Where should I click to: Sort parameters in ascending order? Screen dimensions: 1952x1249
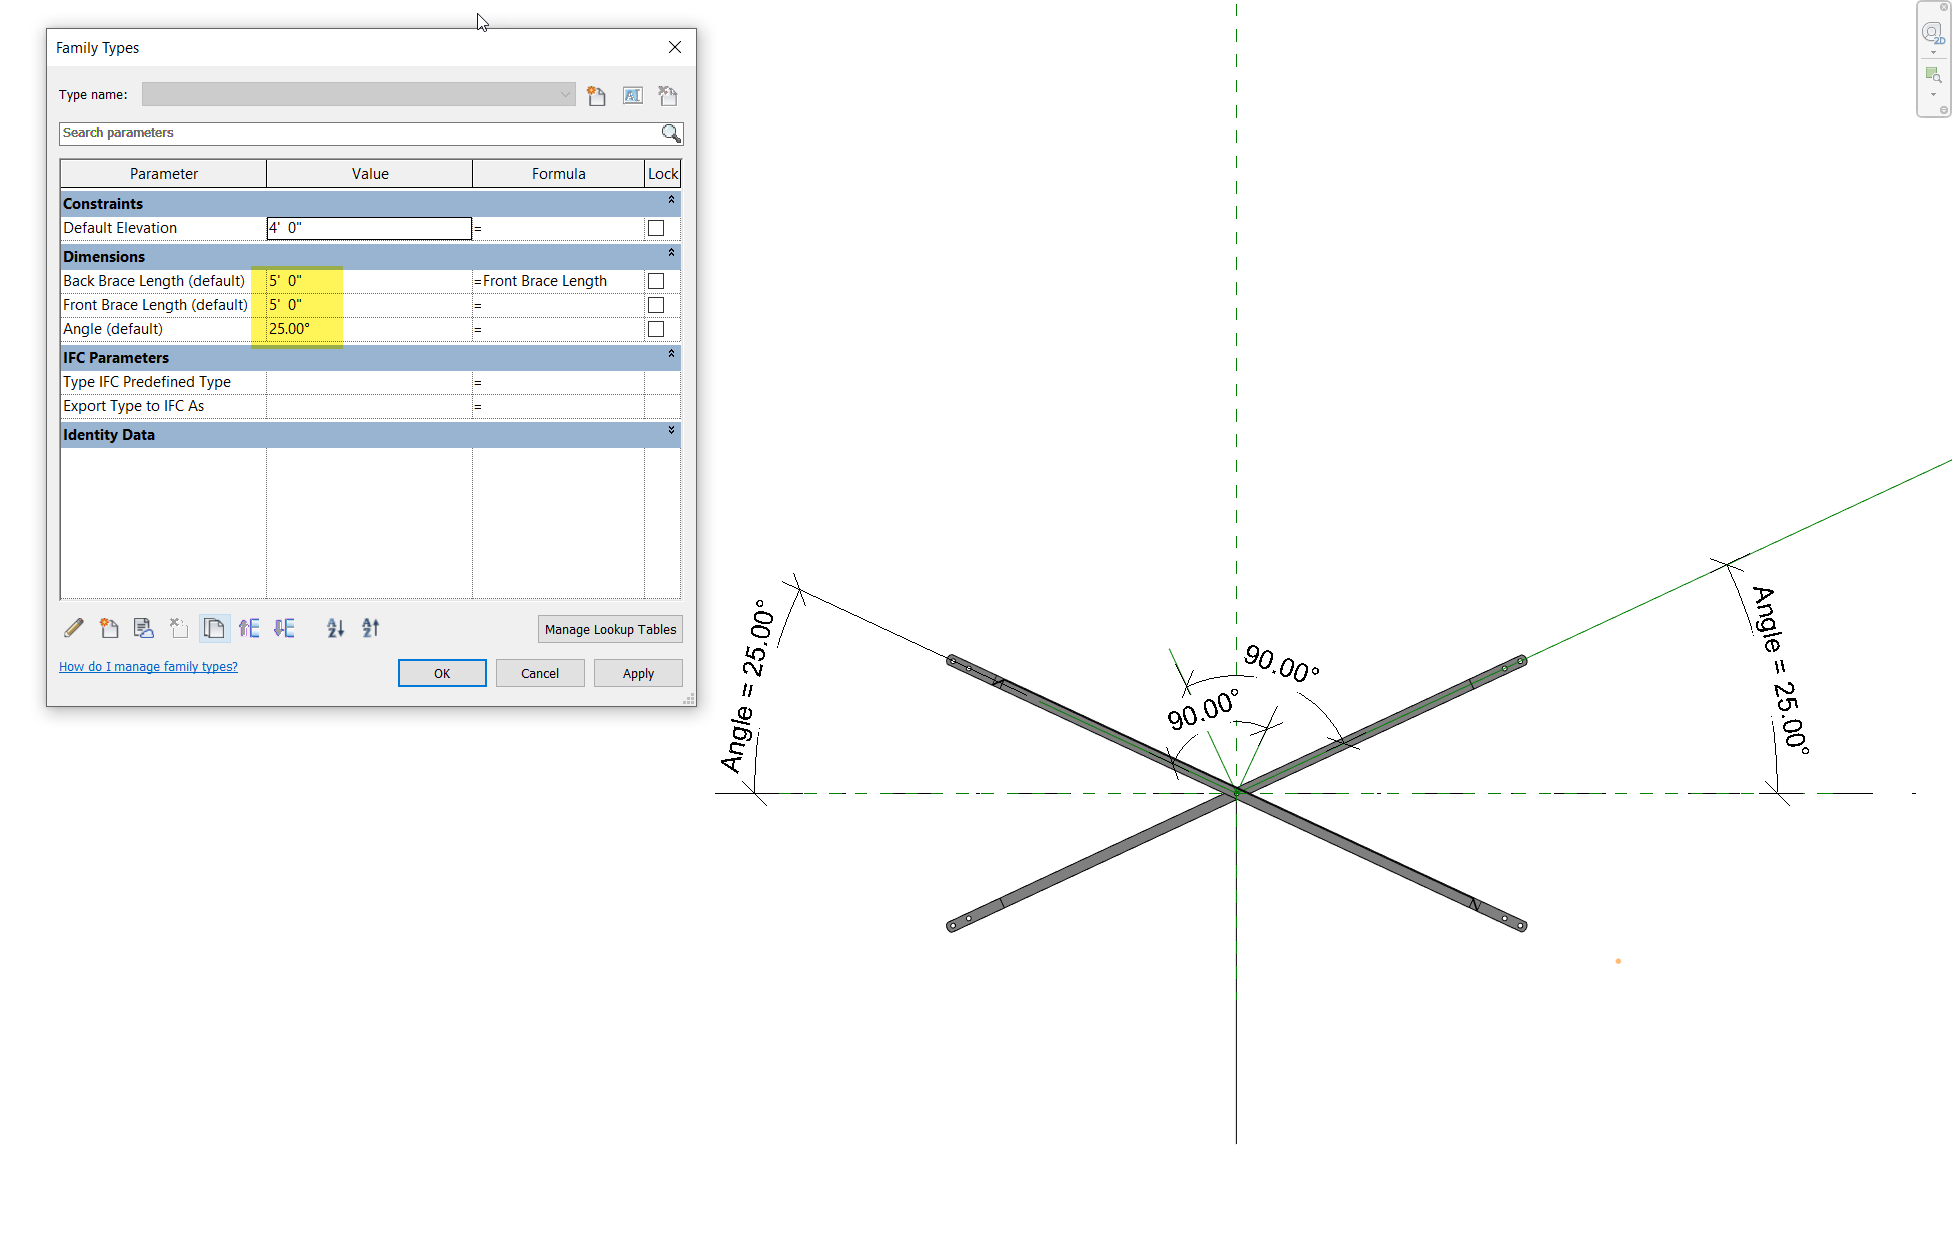[x=335, y=628]
